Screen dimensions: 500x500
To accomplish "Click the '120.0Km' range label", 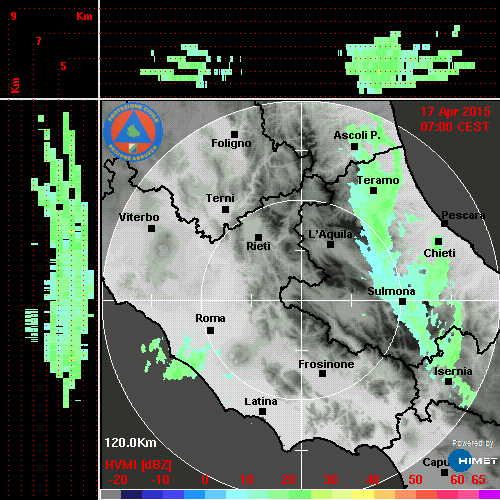I will pos(130,443).
